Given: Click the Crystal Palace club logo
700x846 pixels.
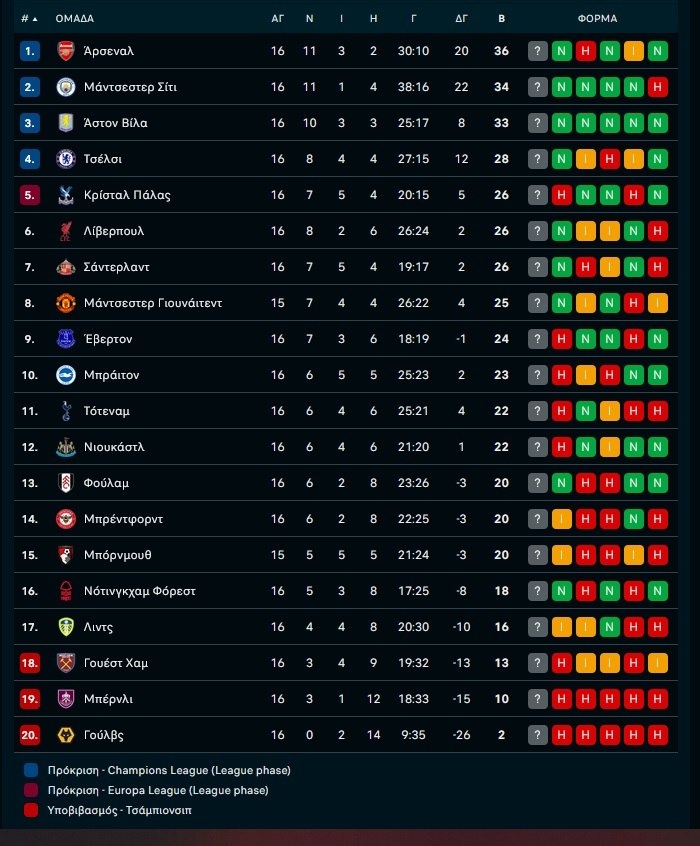Looking at the screenshot, I should pyautogui.click(x=66, y=195).
